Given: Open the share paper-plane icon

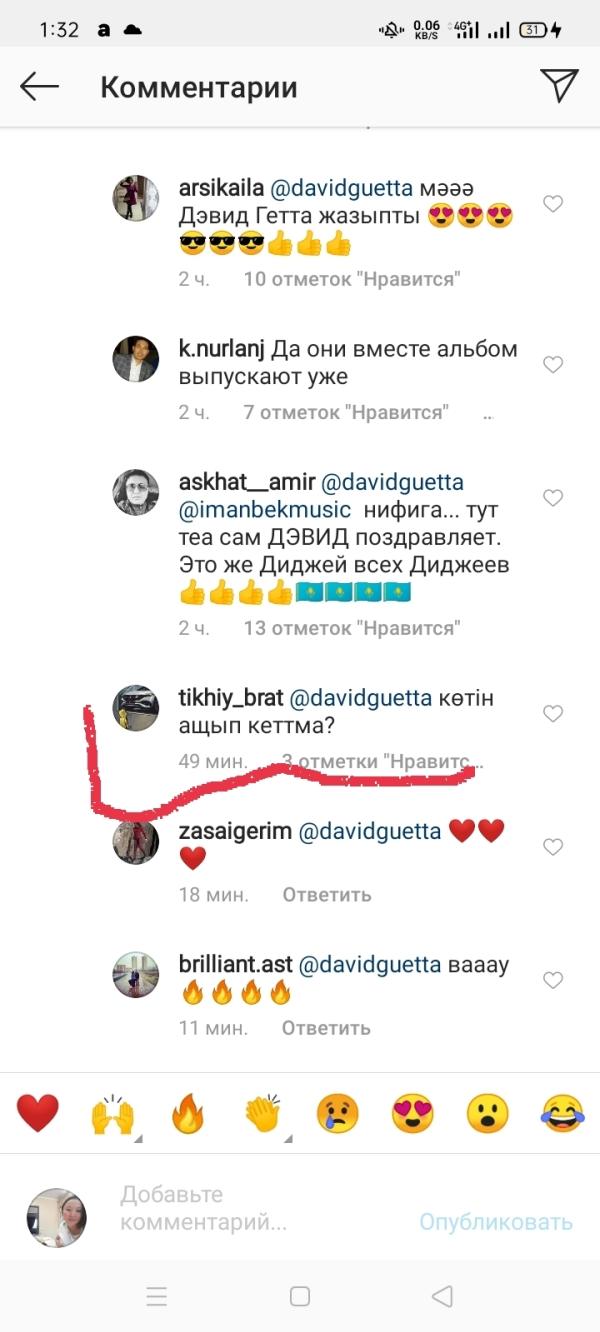Looking at the screenshot, I should [x=559, y=86].
